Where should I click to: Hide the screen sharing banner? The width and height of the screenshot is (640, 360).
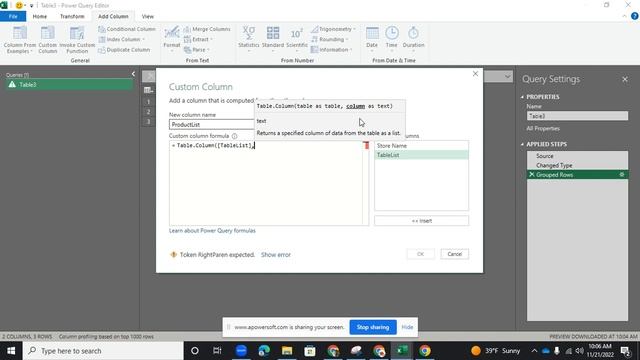407,327
